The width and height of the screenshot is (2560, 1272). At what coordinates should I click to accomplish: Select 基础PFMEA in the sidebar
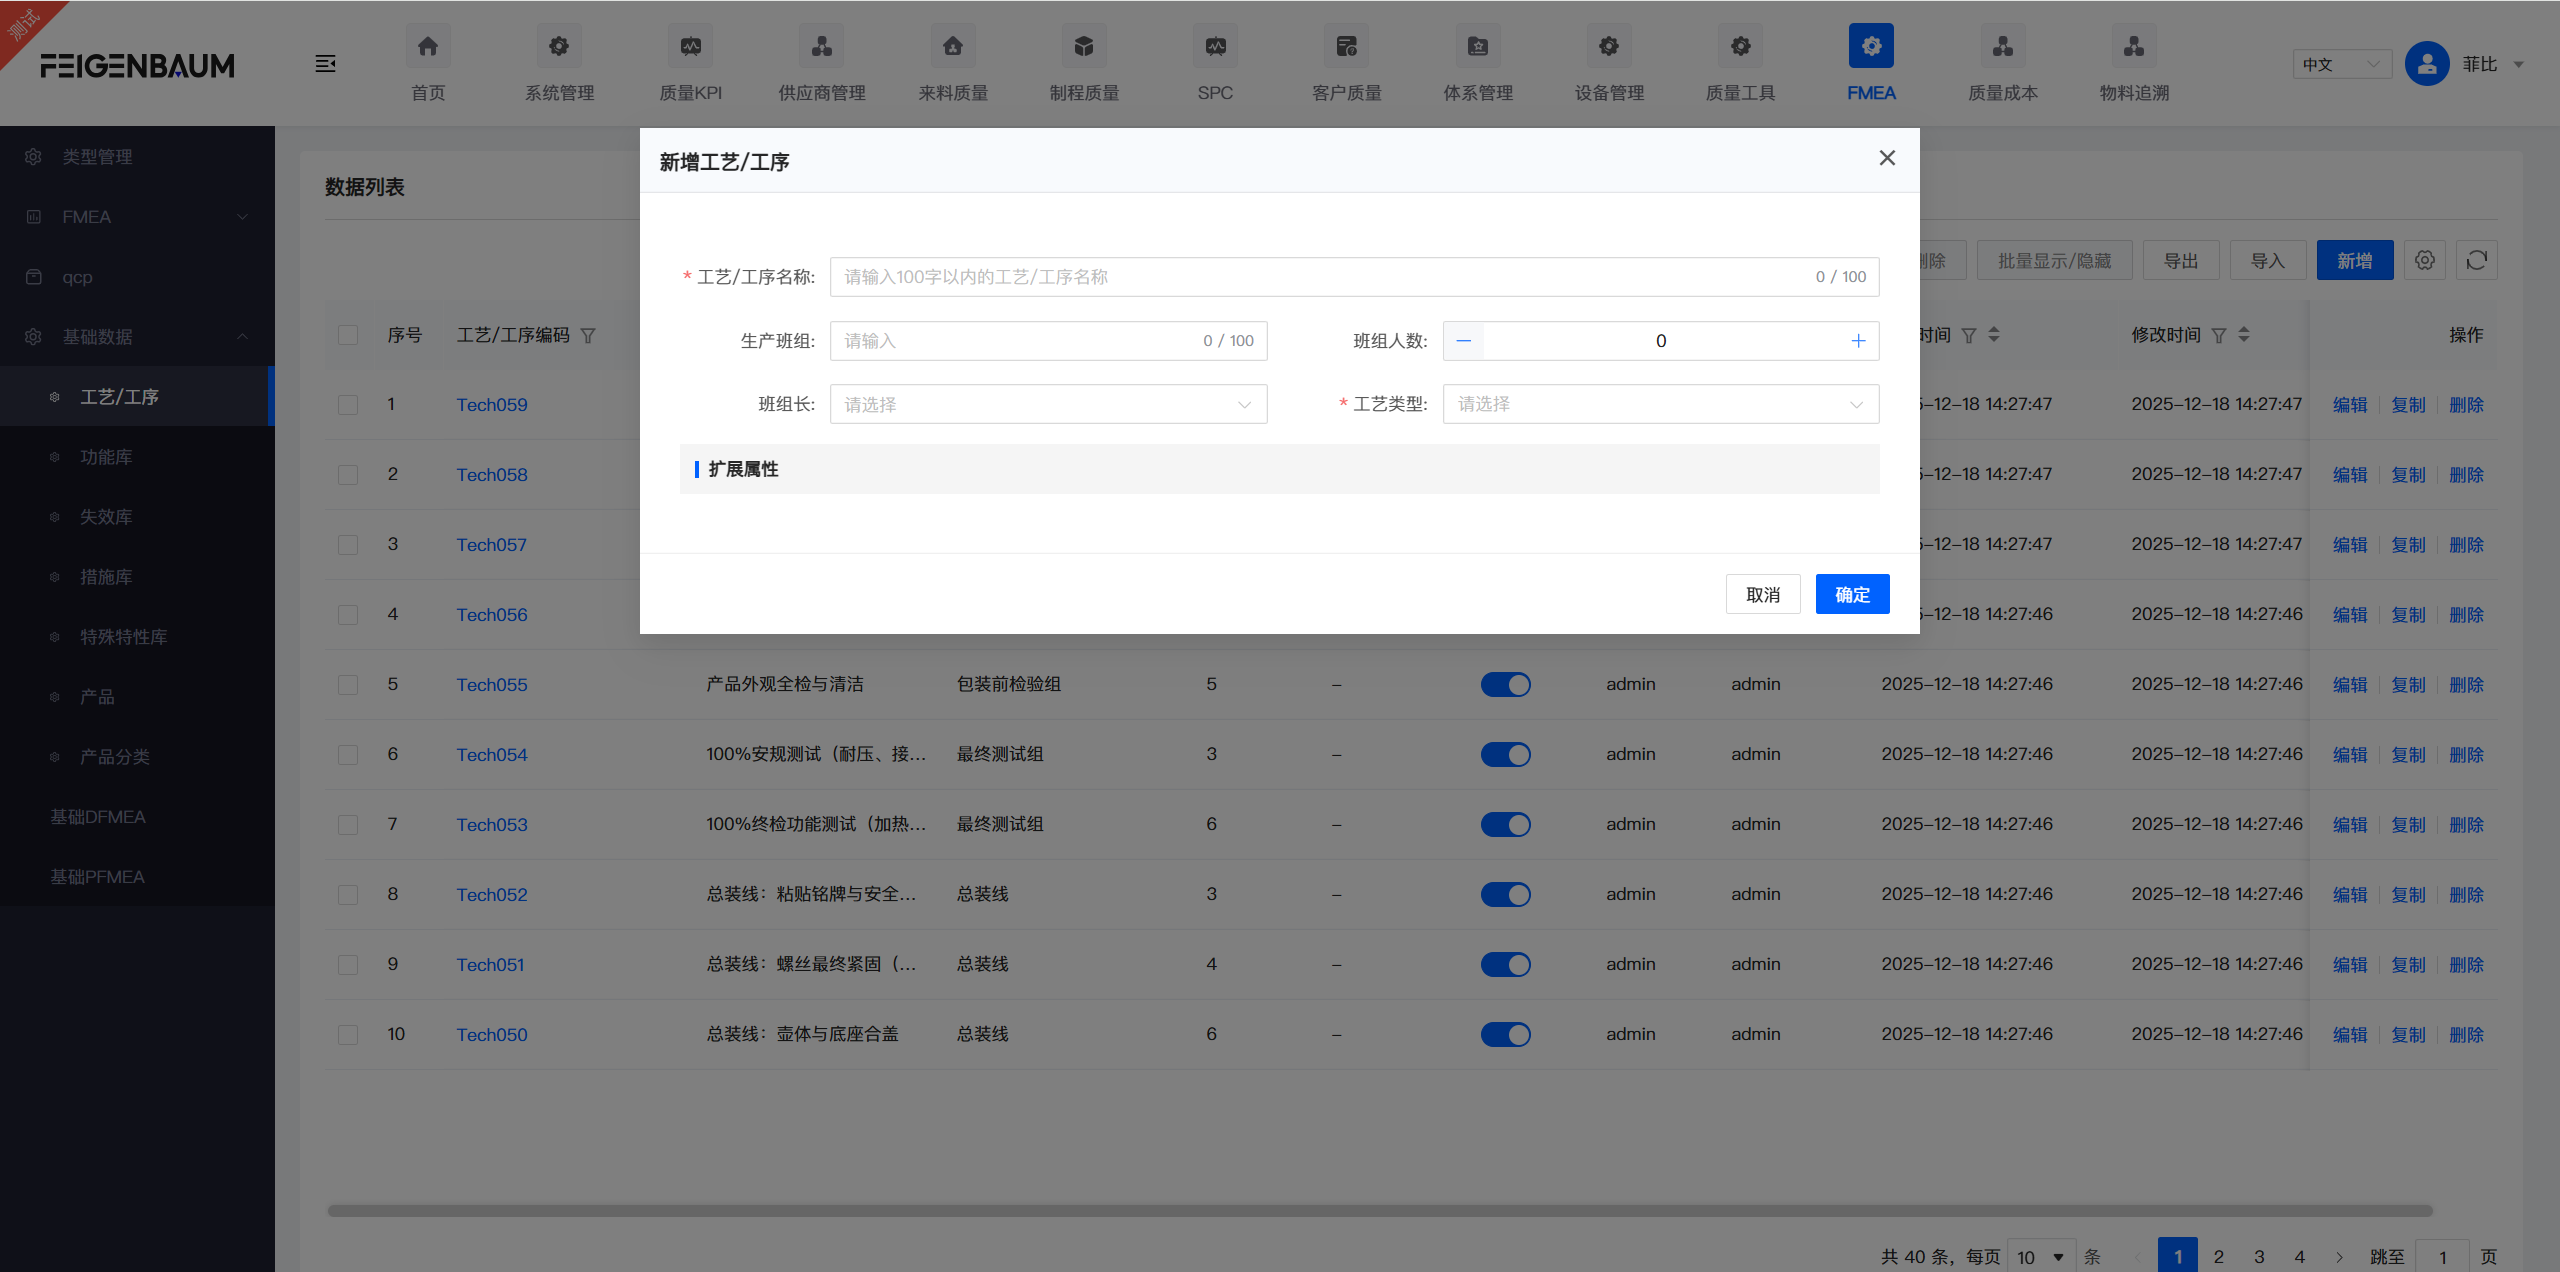point(97,876)
